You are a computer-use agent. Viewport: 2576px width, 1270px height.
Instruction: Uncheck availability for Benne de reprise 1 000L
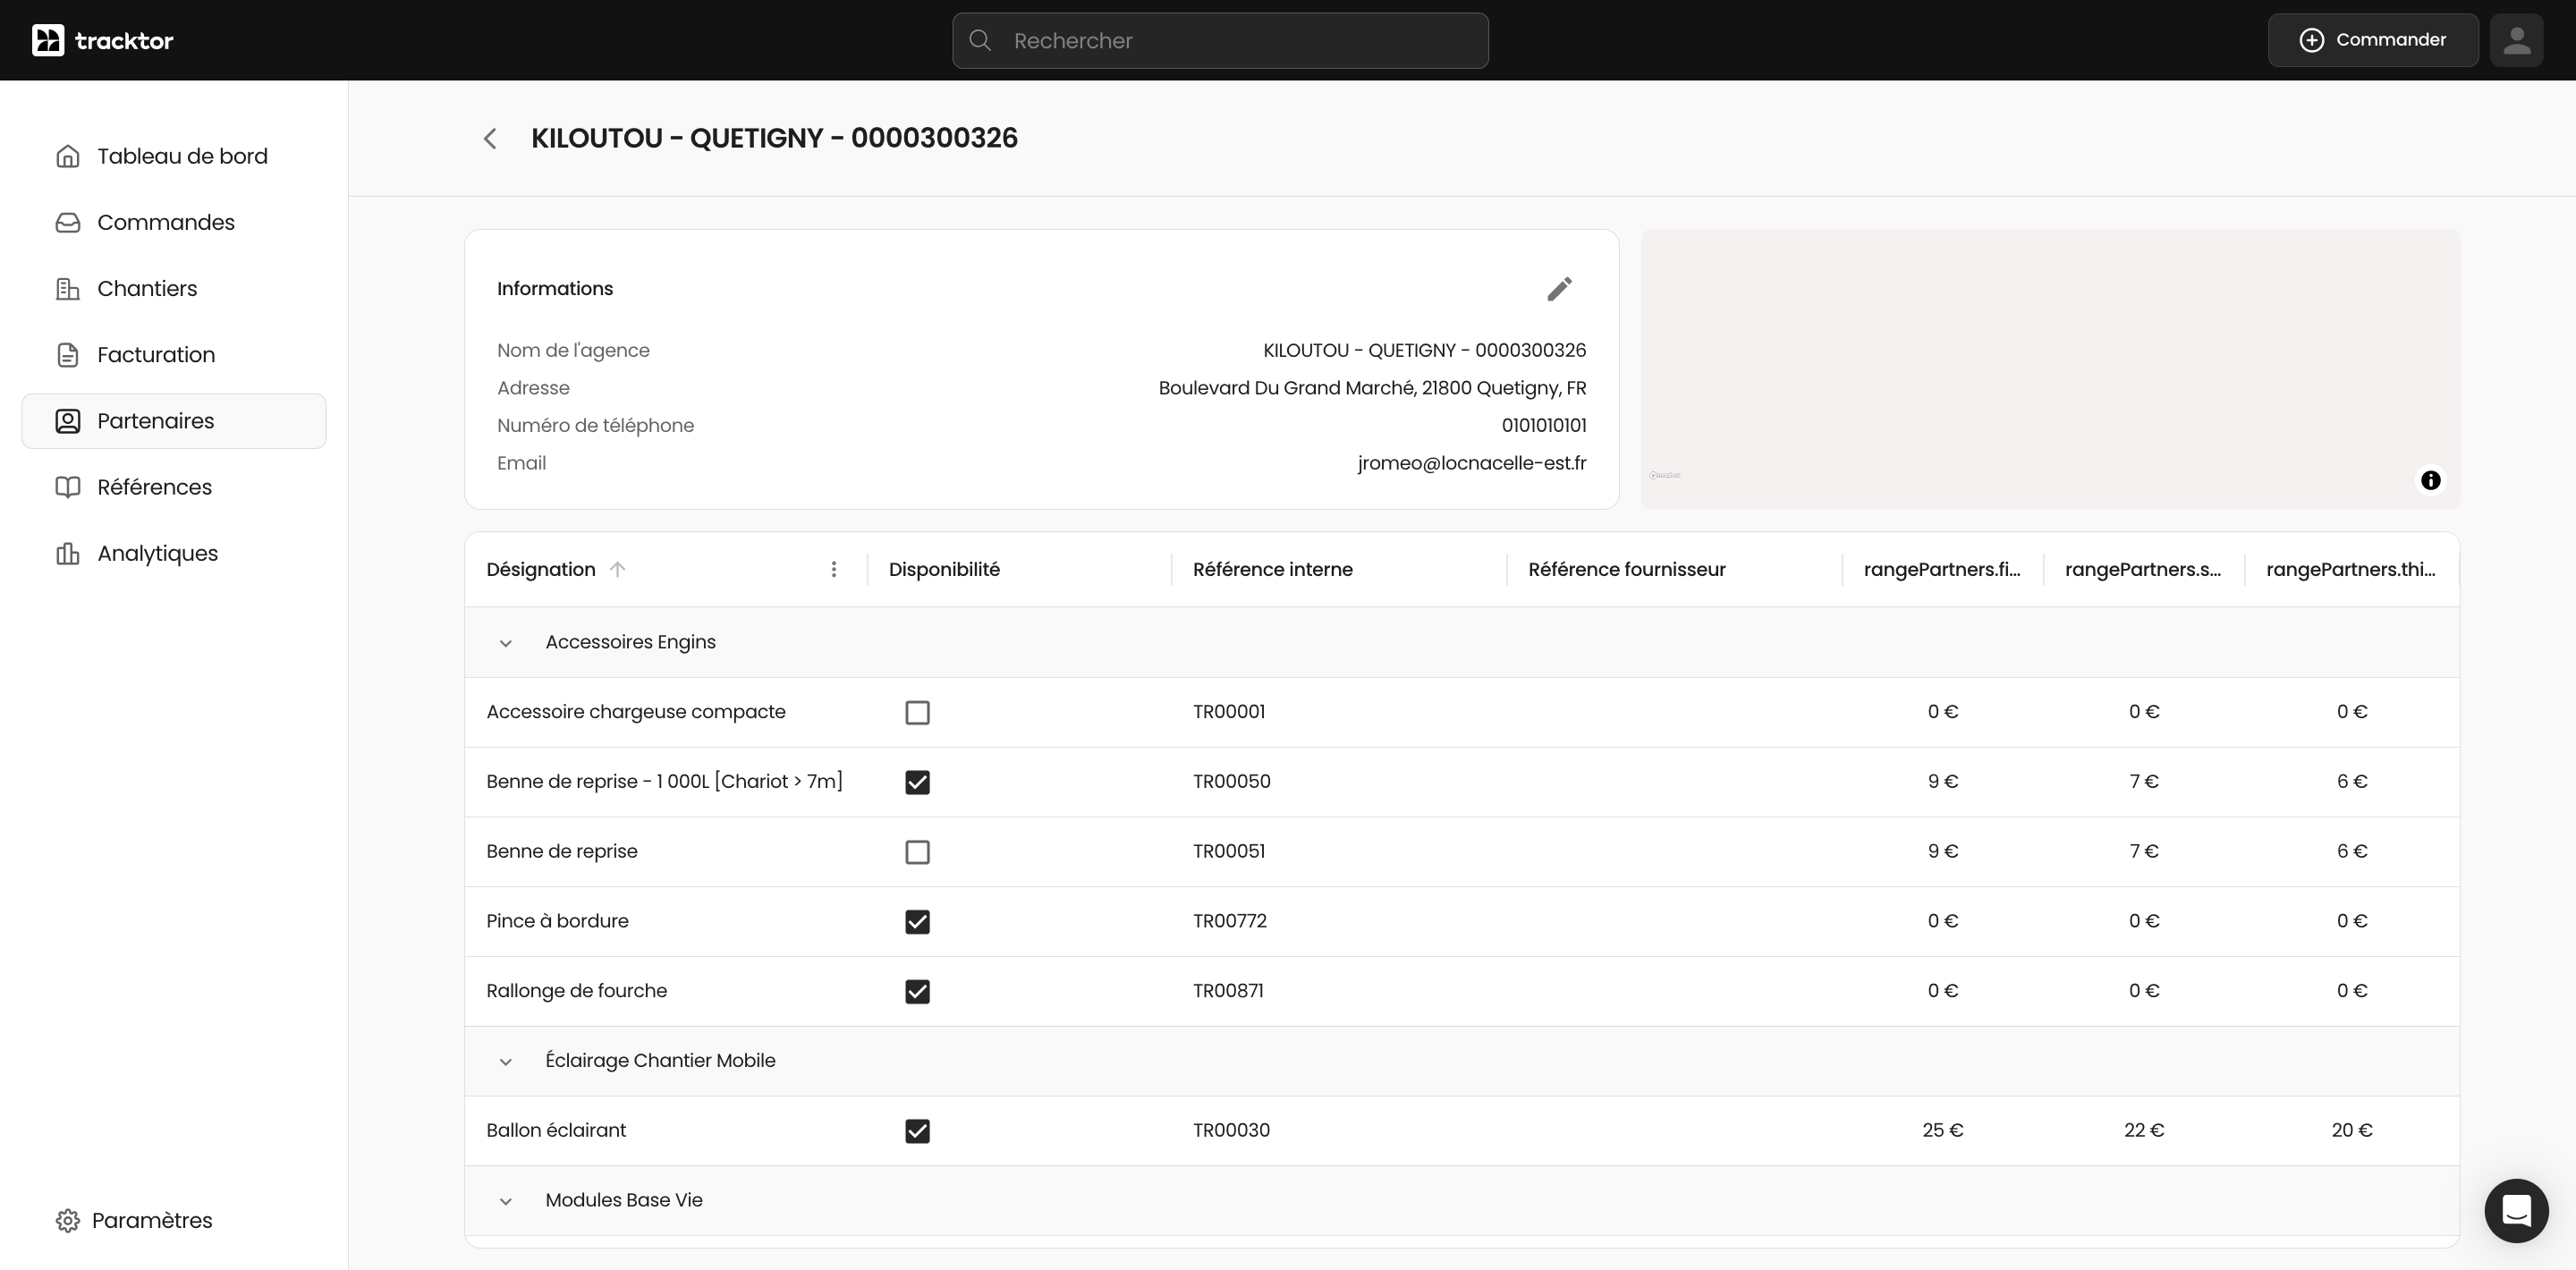[x=917, y=782]
